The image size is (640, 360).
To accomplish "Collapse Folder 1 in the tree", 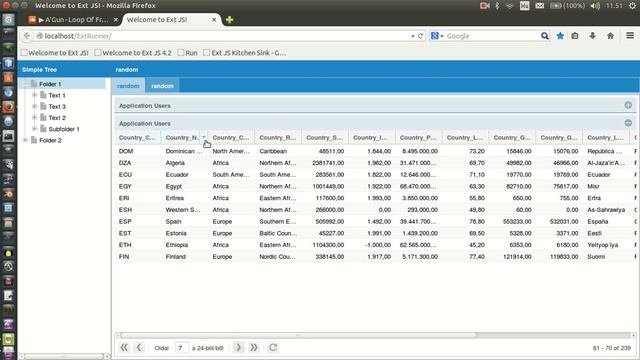I will click(x=25, y=84).
